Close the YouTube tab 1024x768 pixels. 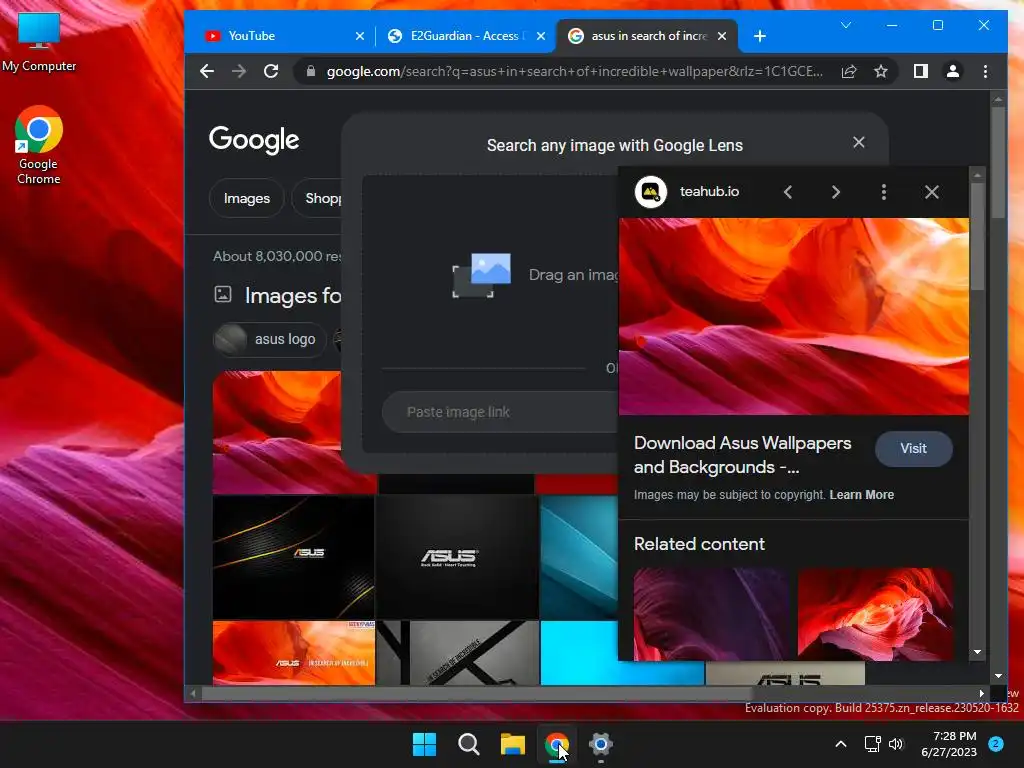pyautogui.click(x=360, y=36)
